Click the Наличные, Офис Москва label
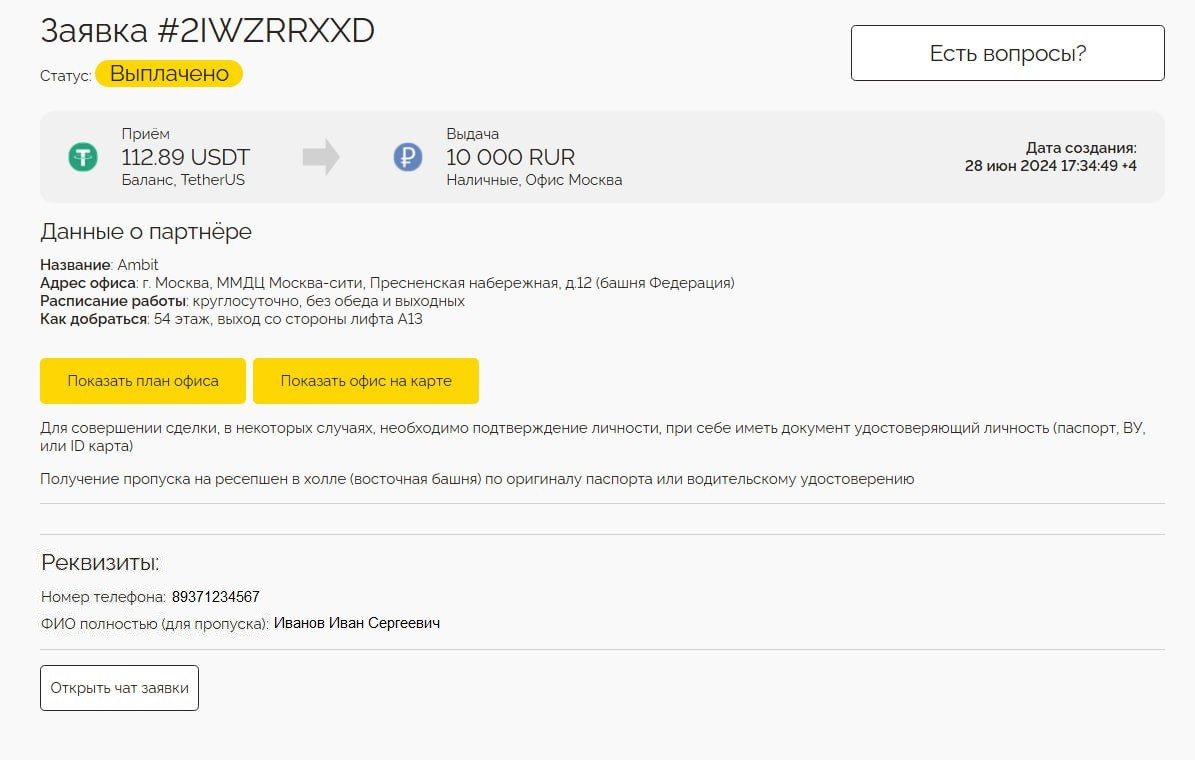Screen dimensions: 1195x760 (534, 180)
